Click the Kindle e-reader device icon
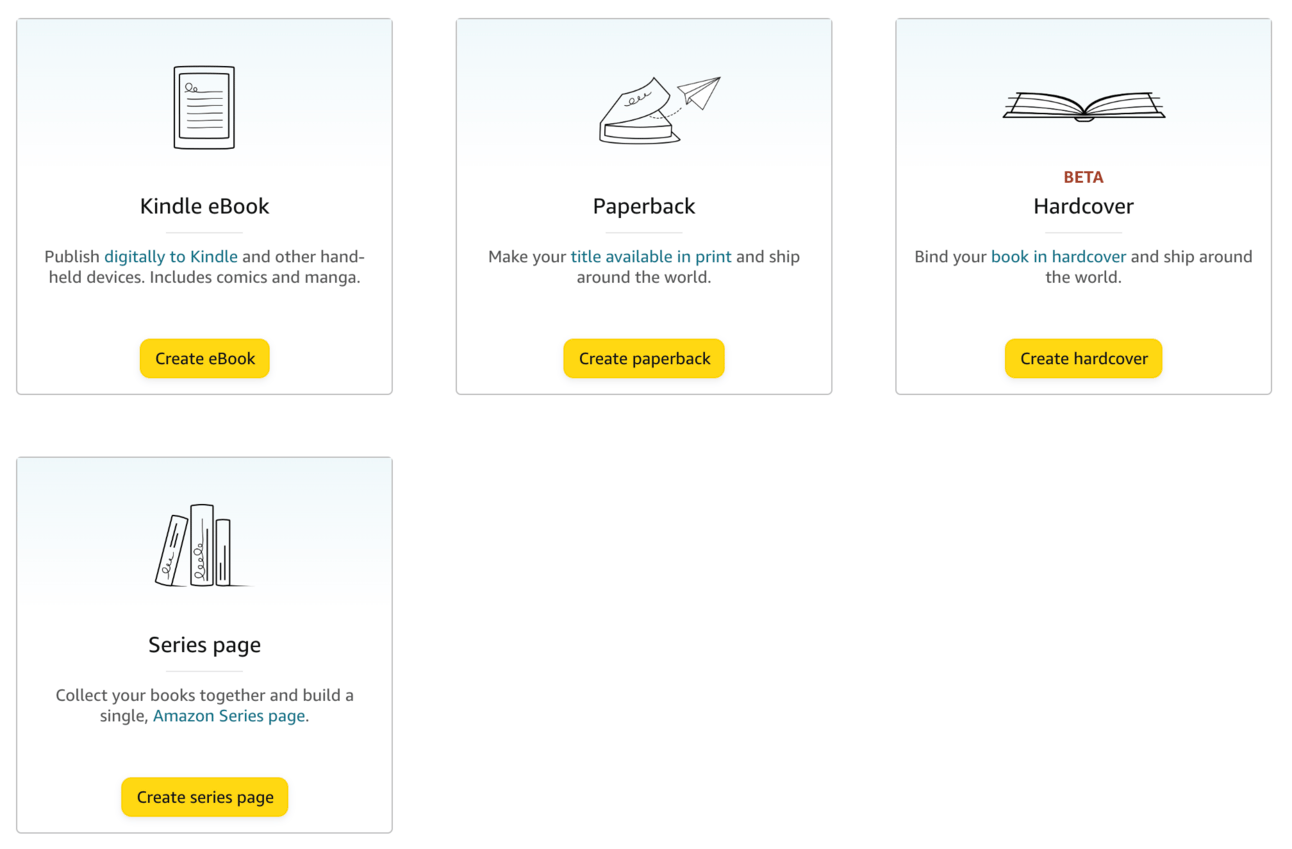This screenshot has width=1292, height=849. [x=204, y=108]
